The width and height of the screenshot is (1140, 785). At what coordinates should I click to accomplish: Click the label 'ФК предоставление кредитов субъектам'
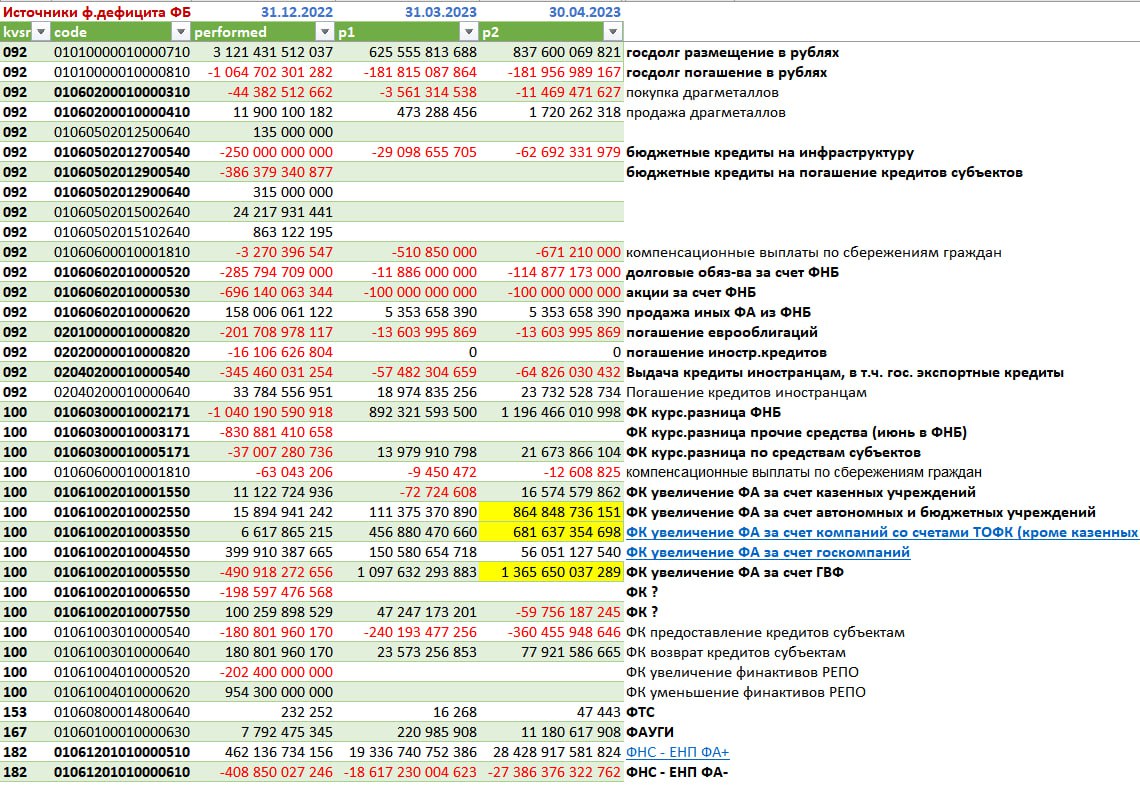click(765, 632)
